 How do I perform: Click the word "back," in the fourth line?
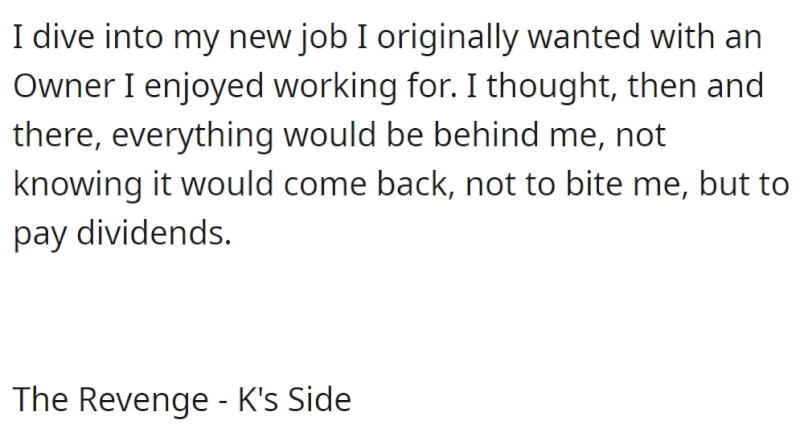pos(416,184)
